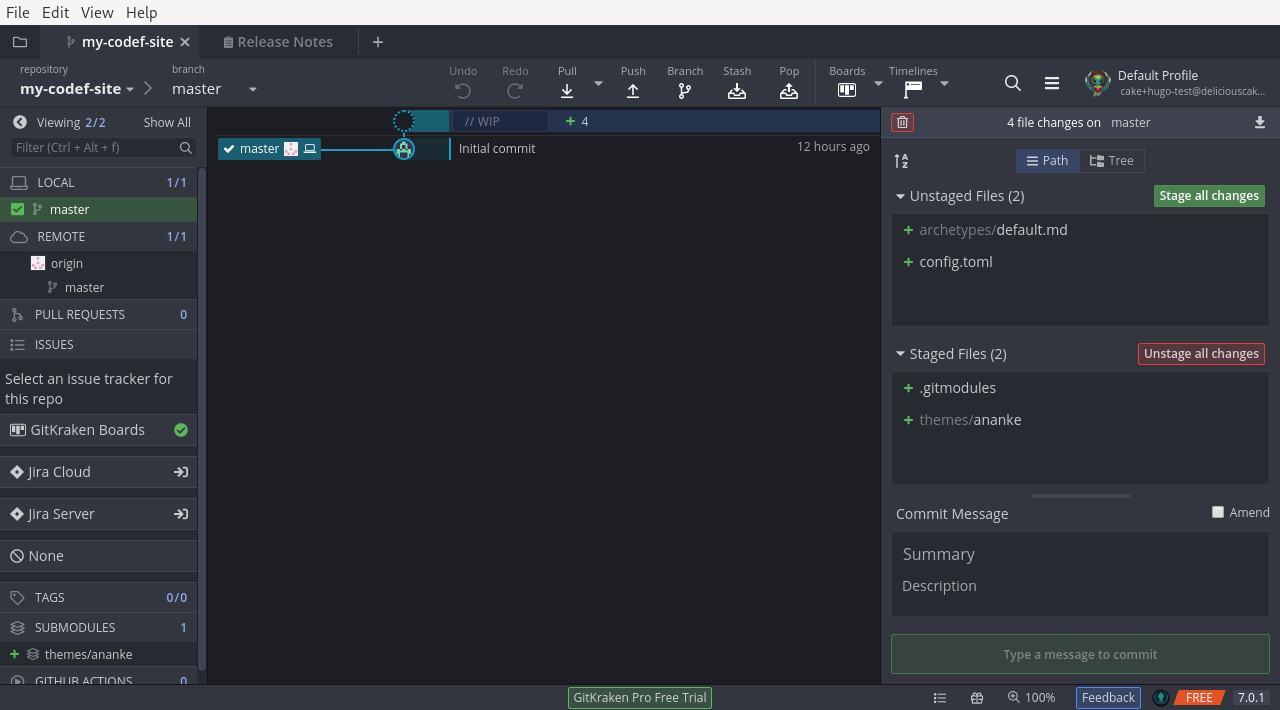Open the Edit menu
This screenshot has height=710, width=1280.
click(x=56, y=12)
